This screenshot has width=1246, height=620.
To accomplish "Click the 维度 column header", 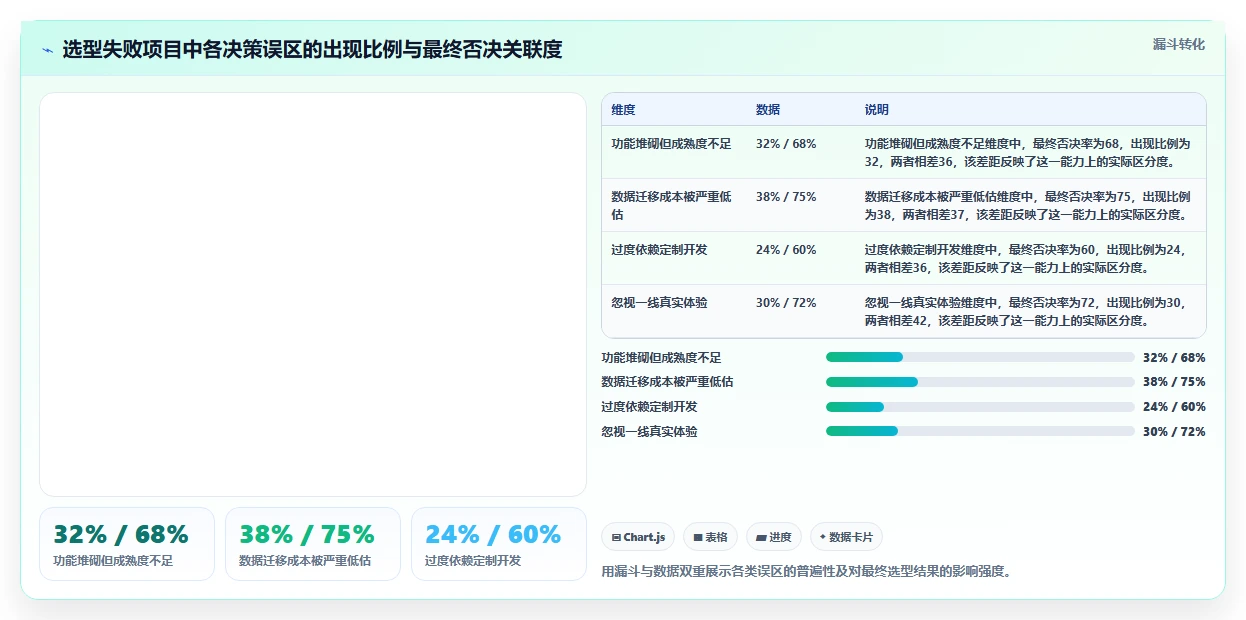I will 623,110.
